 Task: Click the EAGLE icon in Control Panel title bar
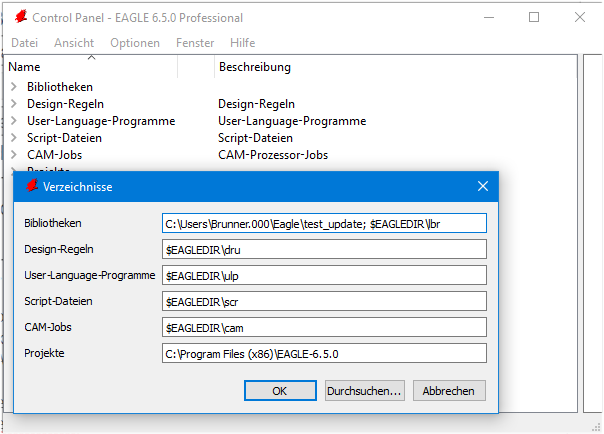[x=21, y=17]
